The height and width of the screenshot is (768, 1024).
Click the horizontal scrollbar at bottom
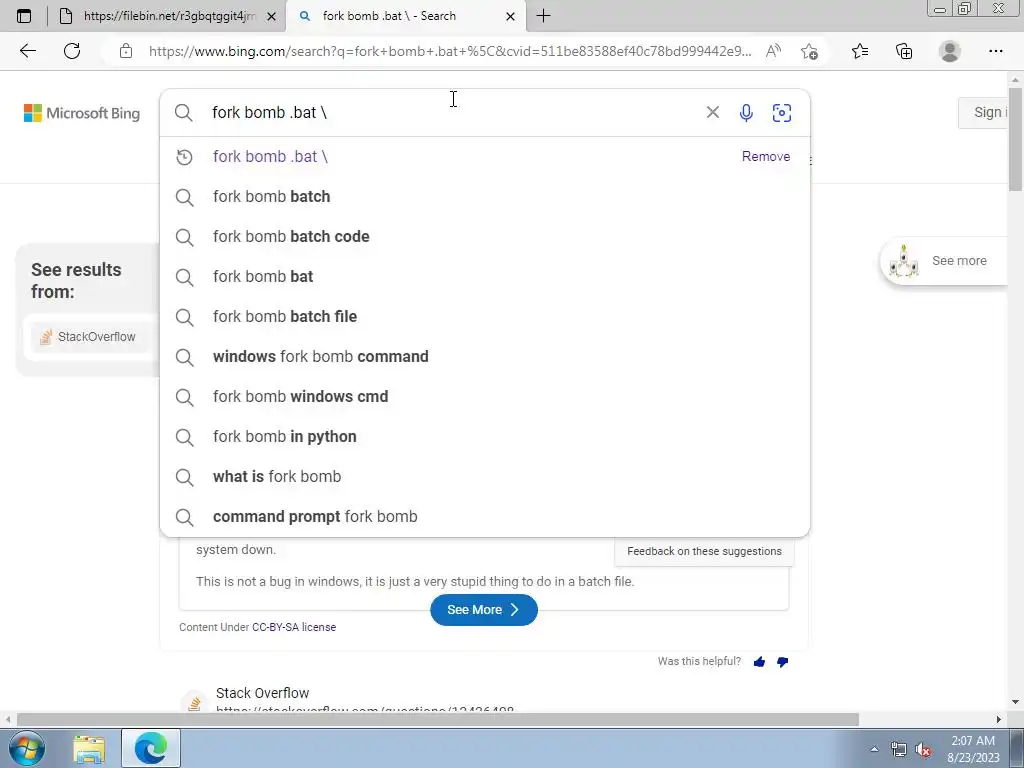438,720
